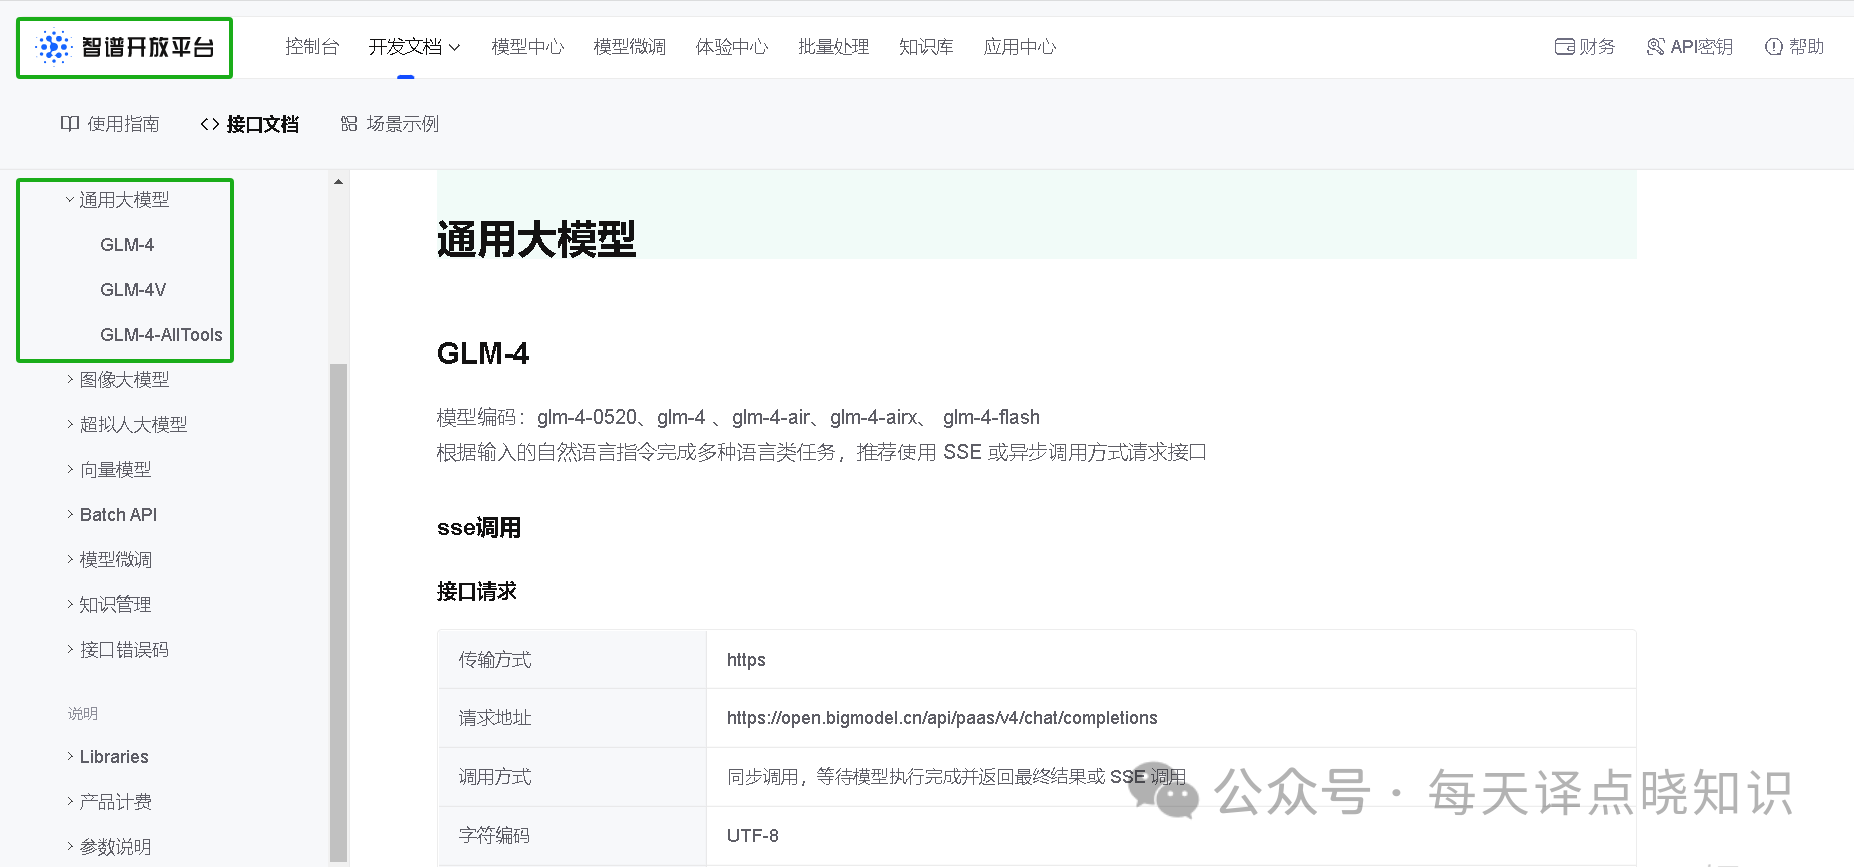Click the sse调用 subheading
1854x867 pixels.
(479, 528)
